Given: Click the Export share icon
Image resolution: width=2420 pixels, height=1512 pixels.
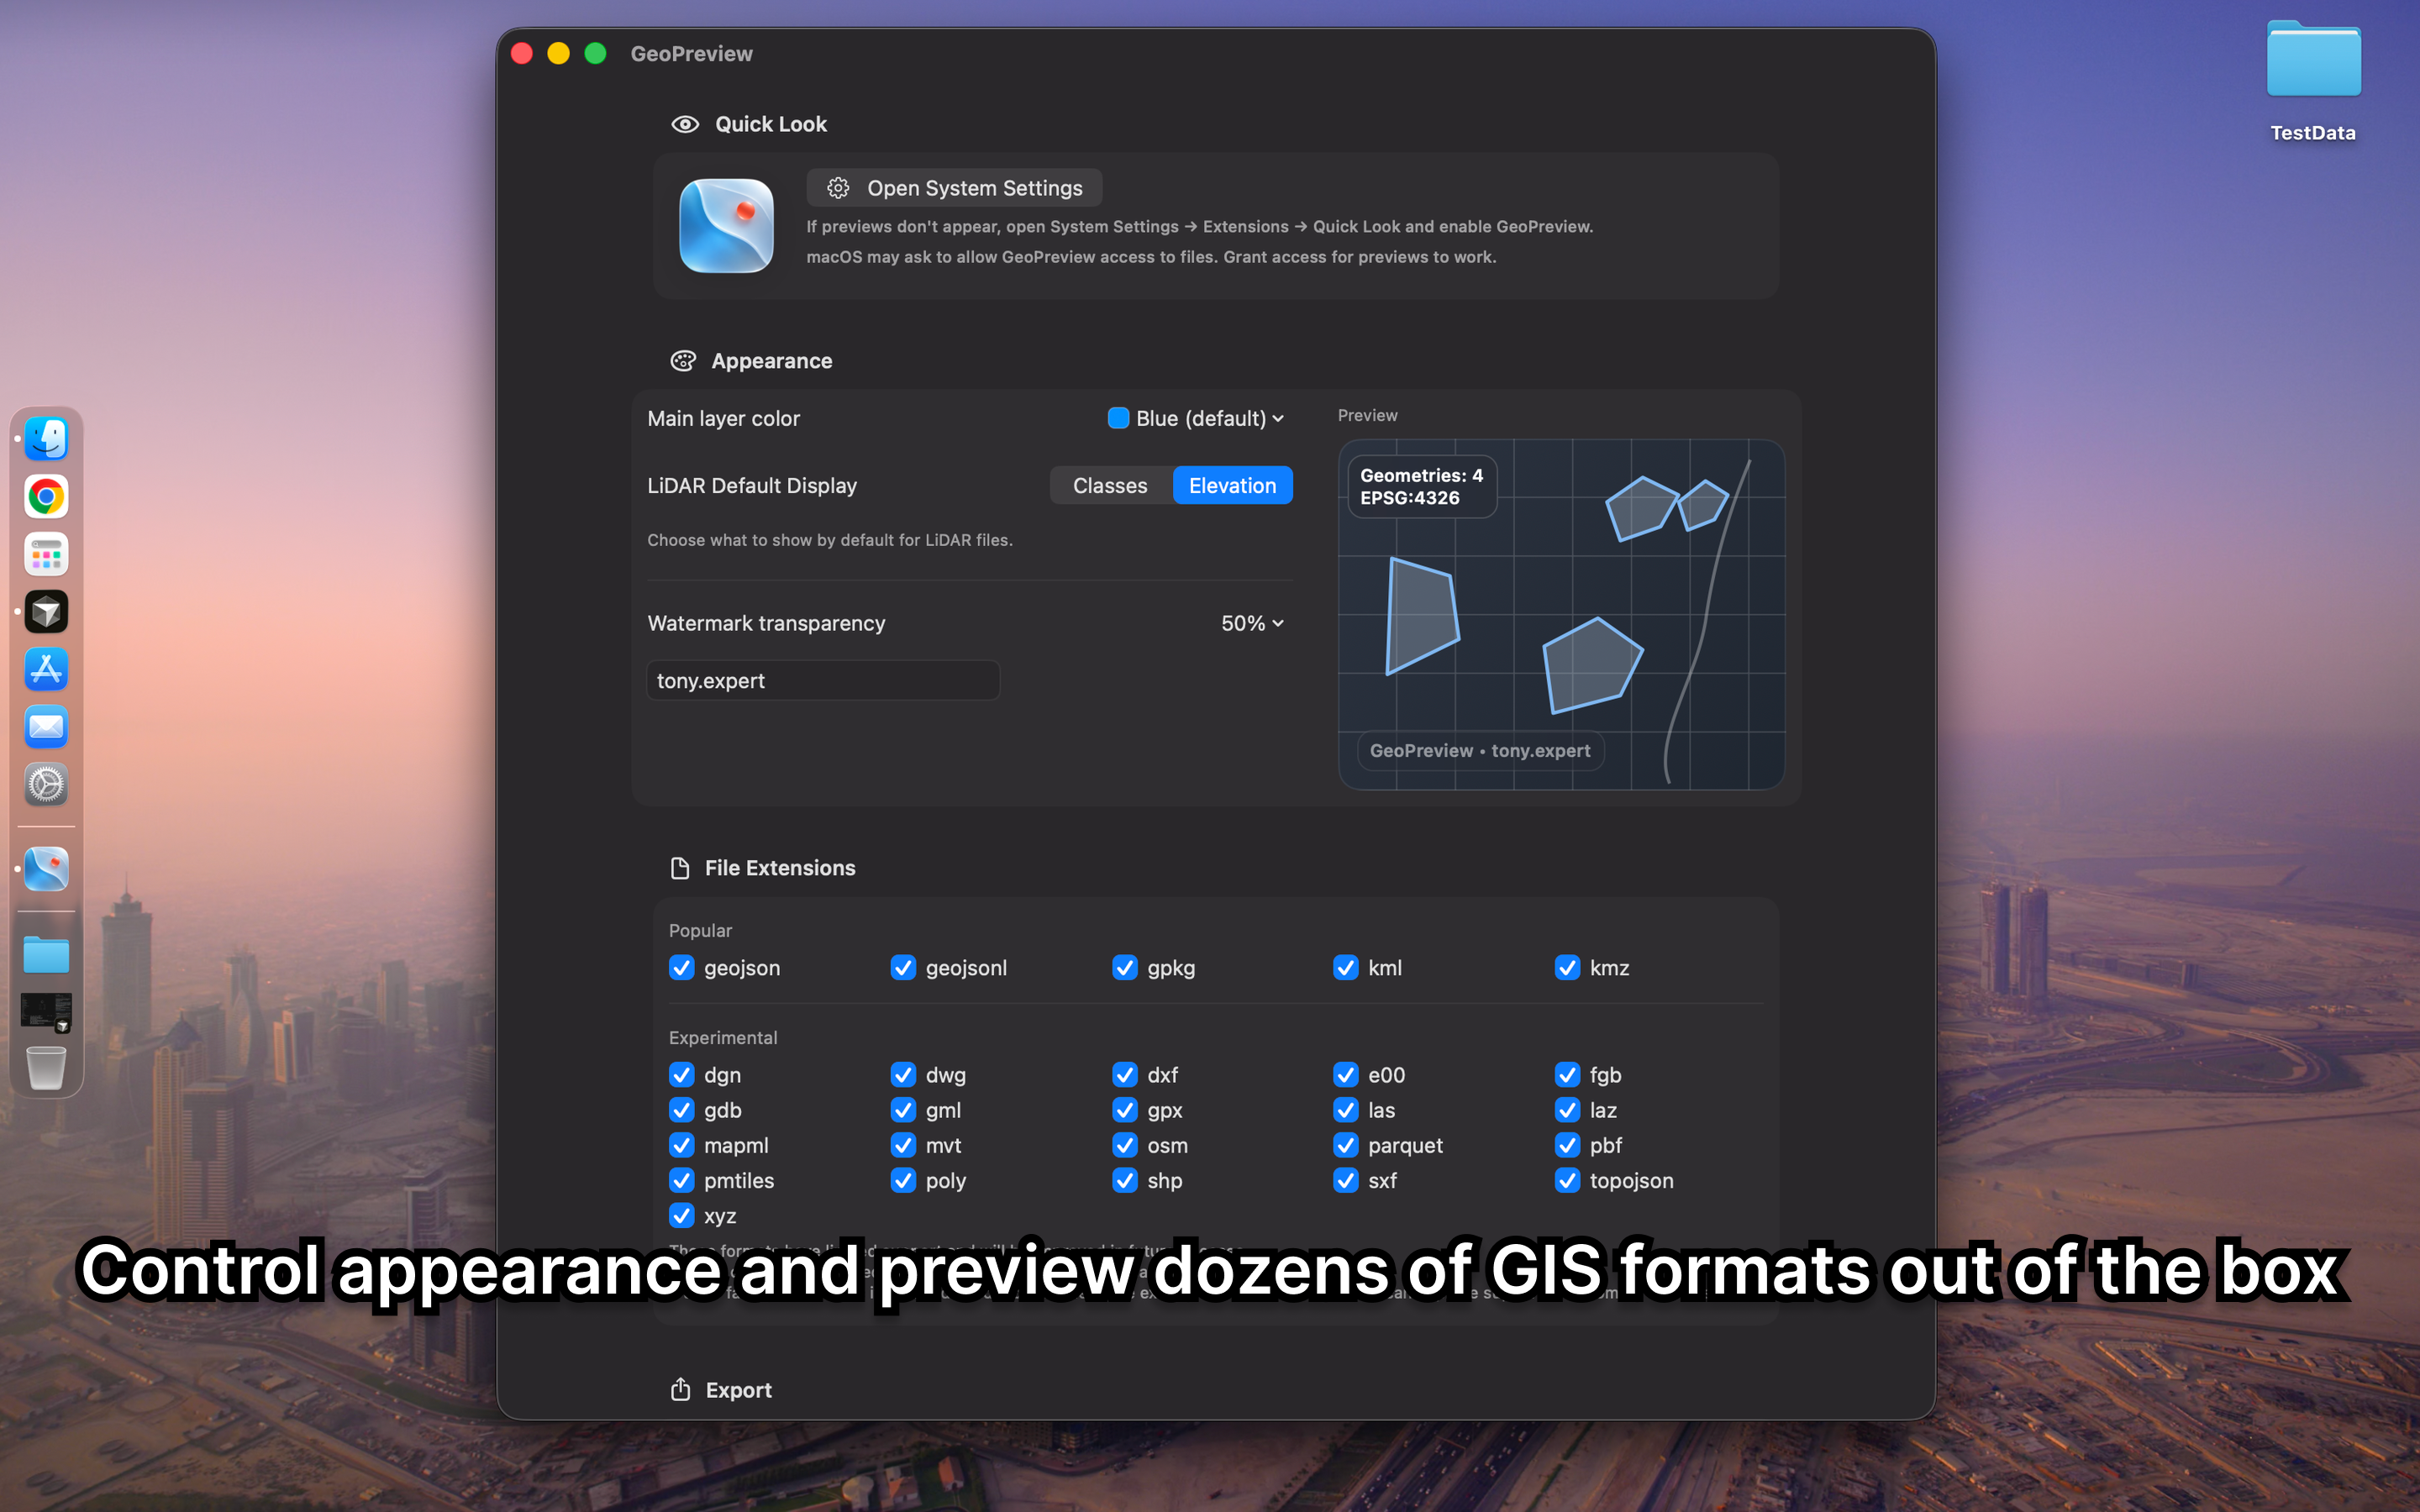Looking at the screenshot, I should click(681, 1389).
